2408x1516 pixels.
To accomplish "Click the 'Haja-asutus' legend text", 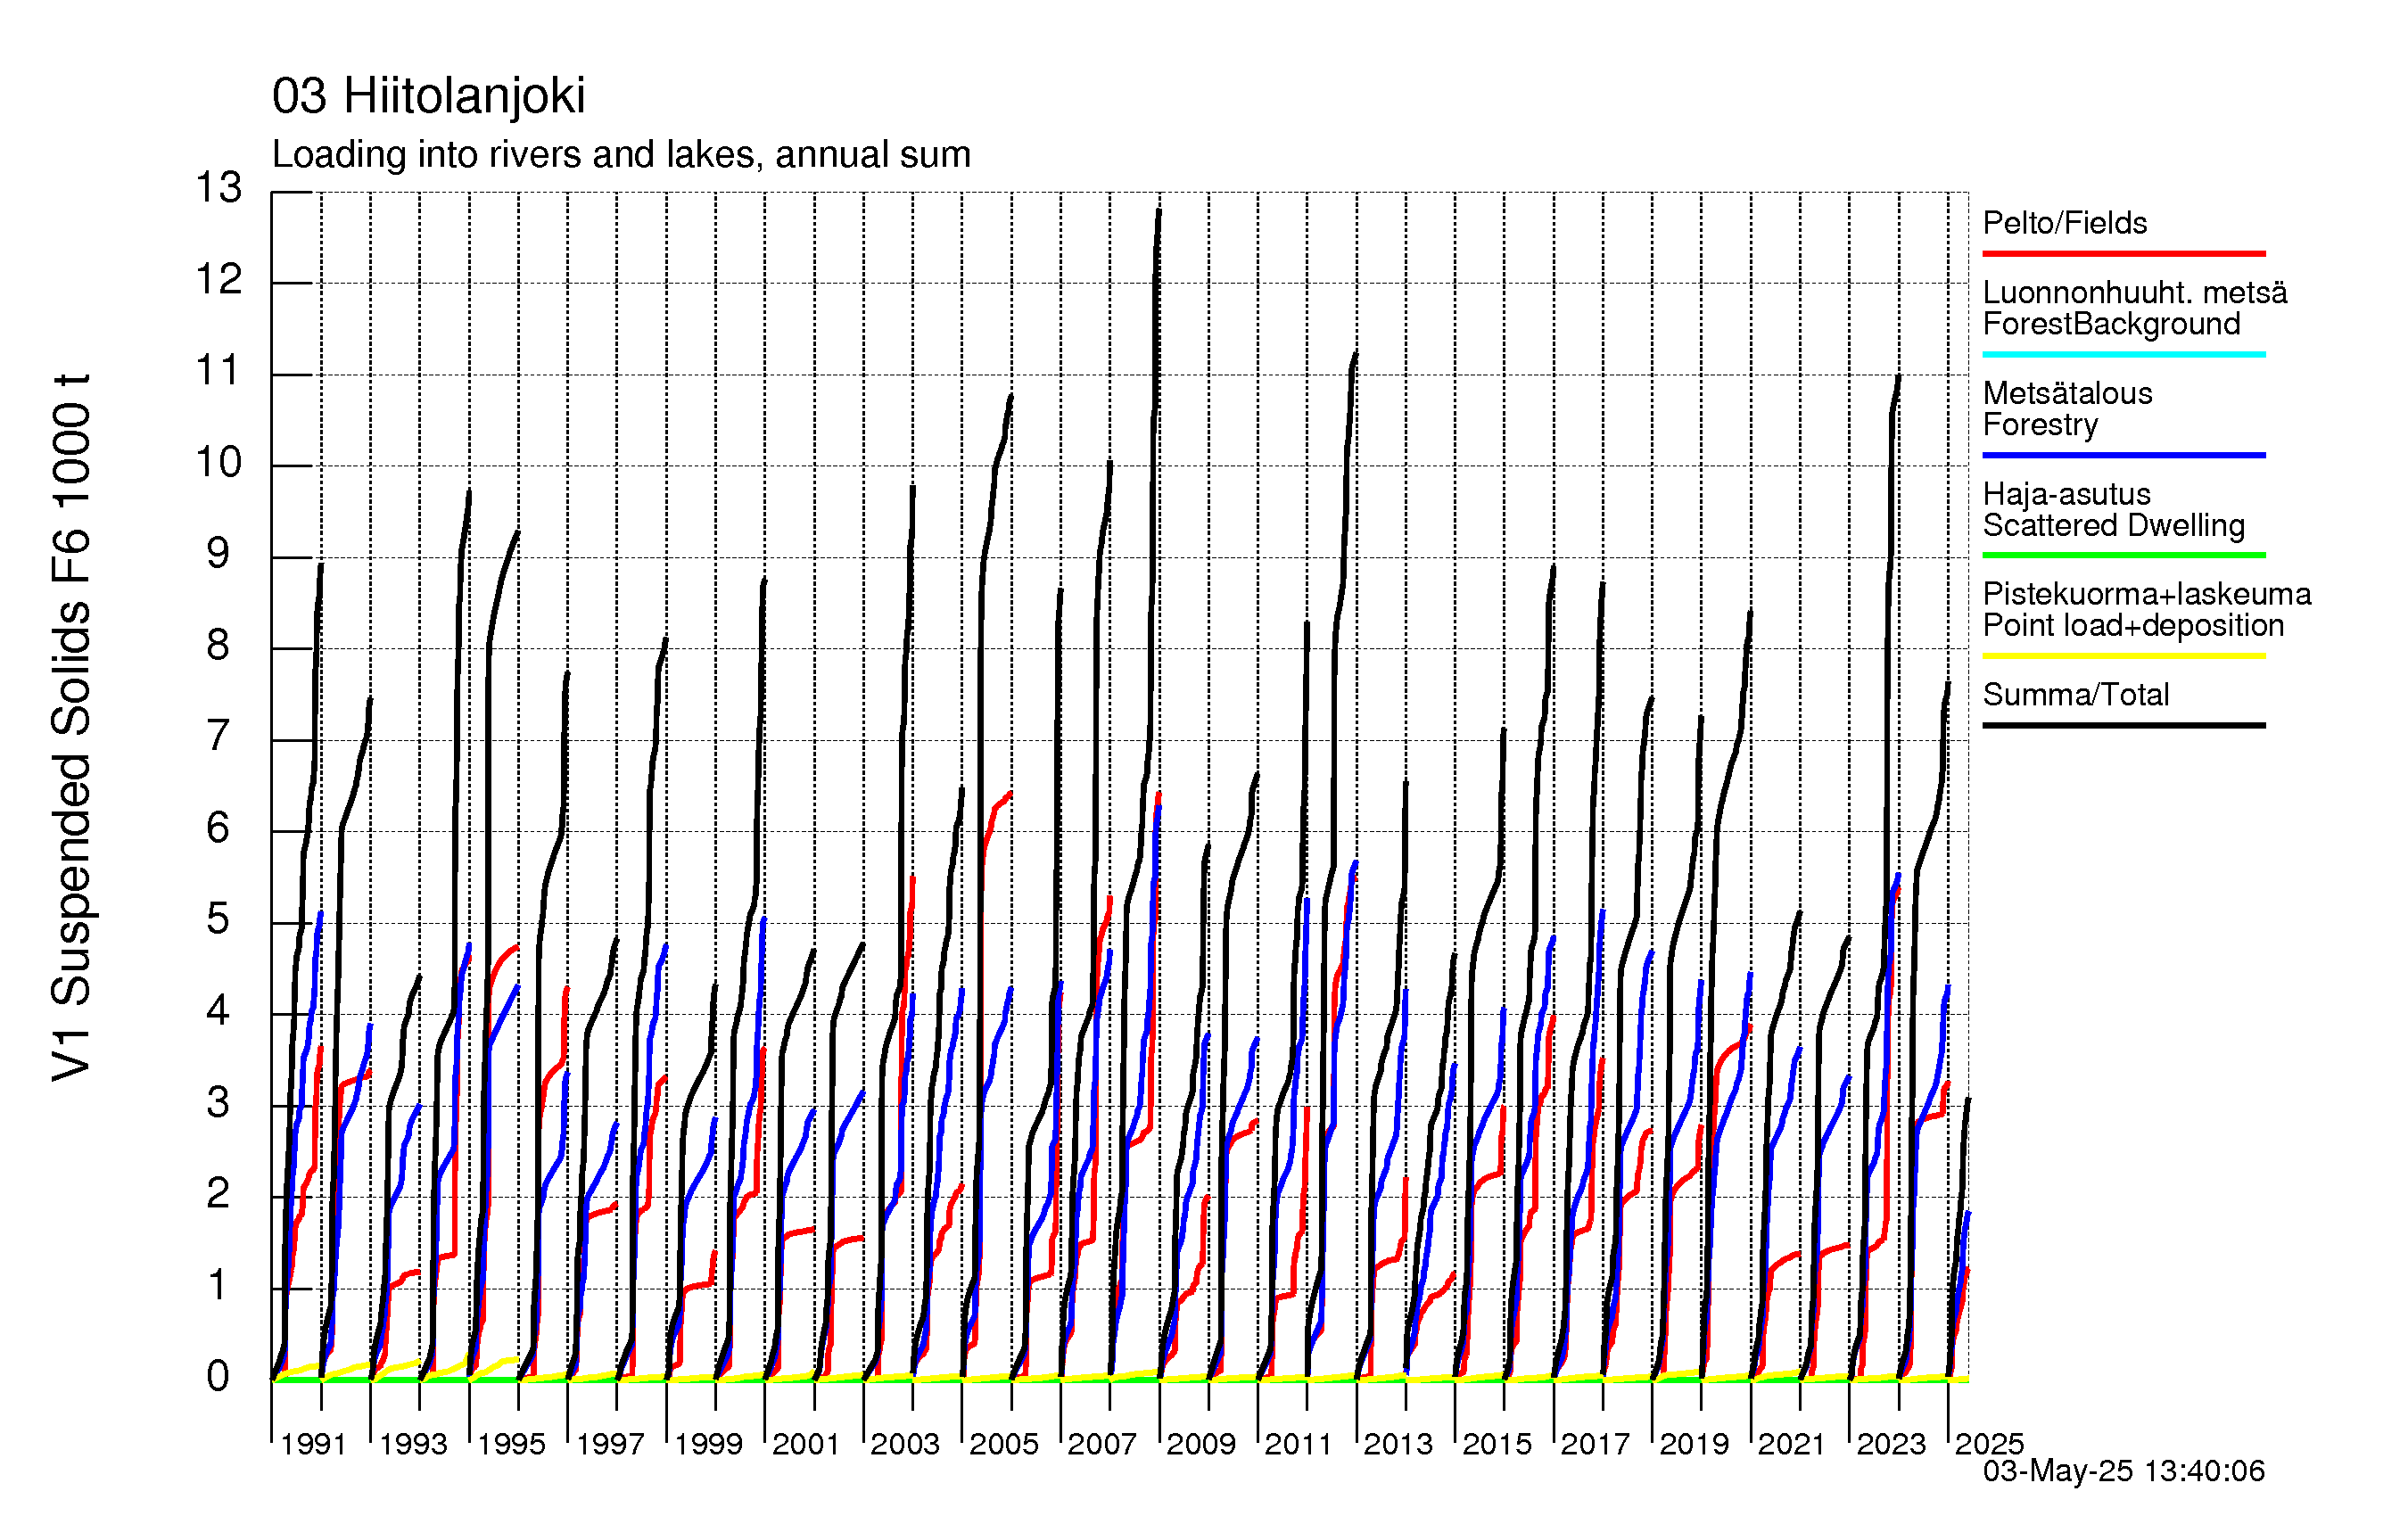I will point(2067,494).
